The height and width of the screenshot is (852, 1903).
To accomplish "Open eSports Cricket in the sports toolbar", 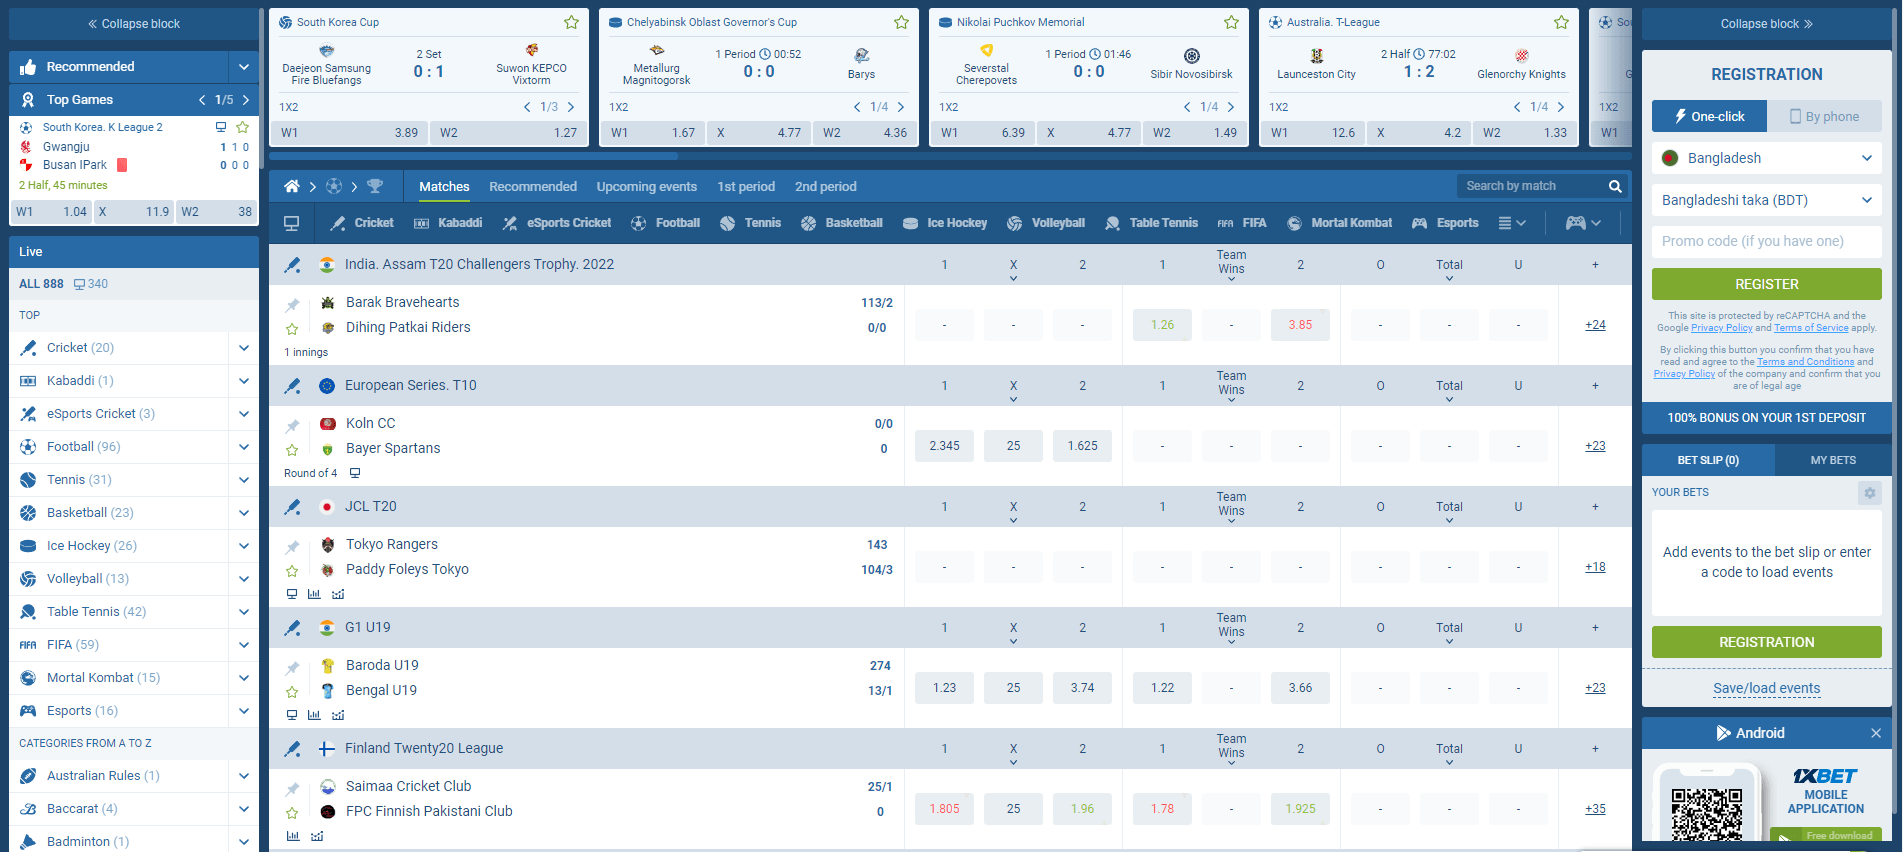I will click(x=557, y=223).
